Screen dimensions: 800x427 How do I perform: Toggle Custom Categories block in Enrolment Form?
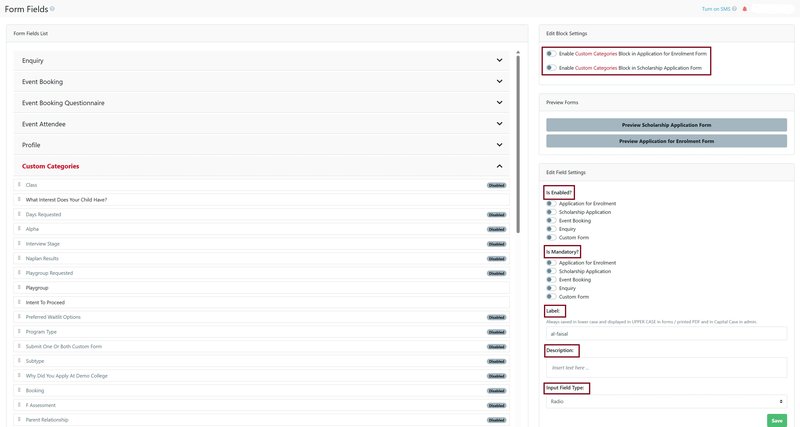[x=551, y=54]
